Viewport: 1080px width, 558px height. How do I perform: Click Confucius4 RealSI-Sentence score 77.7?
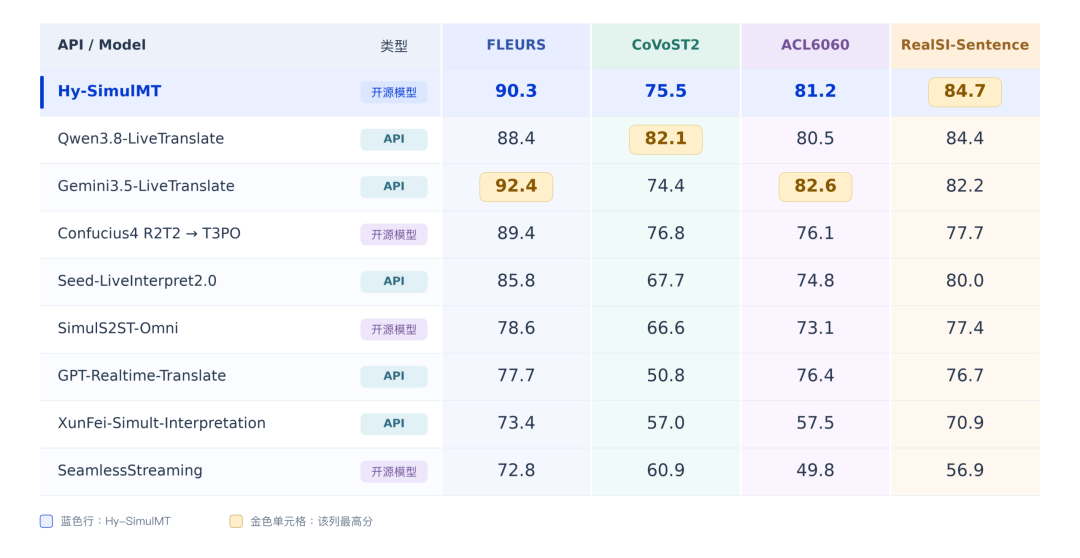(964, 234)
